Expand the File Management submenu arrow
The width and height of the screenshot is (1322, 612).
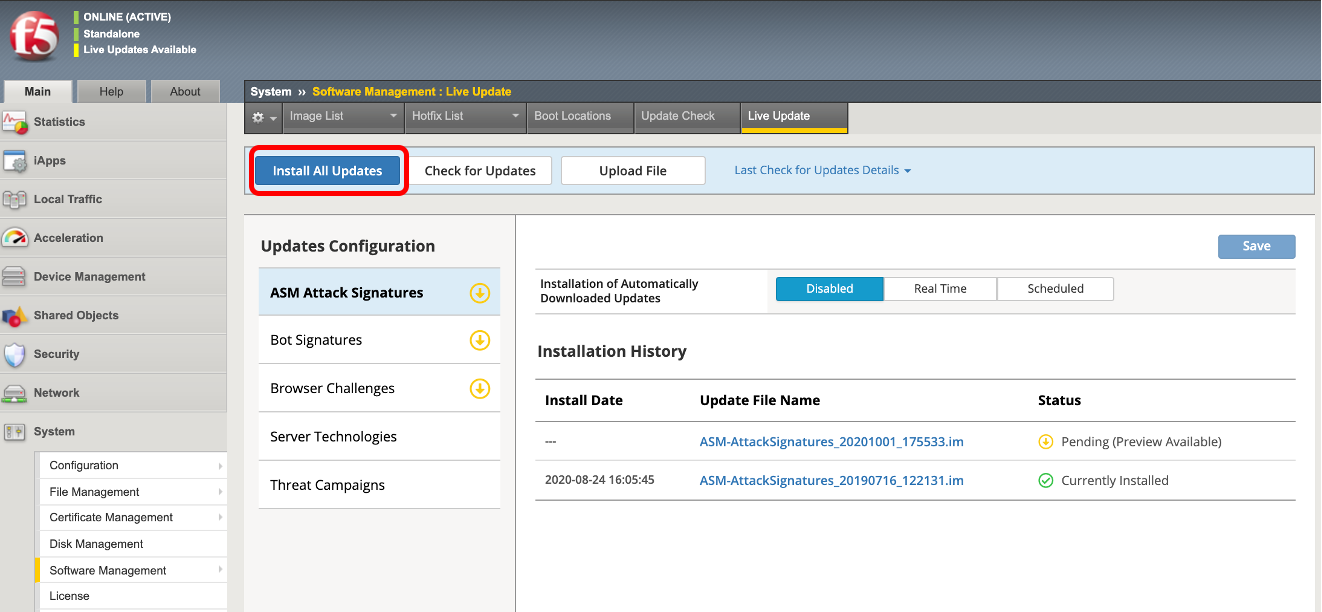pos(220,492)
